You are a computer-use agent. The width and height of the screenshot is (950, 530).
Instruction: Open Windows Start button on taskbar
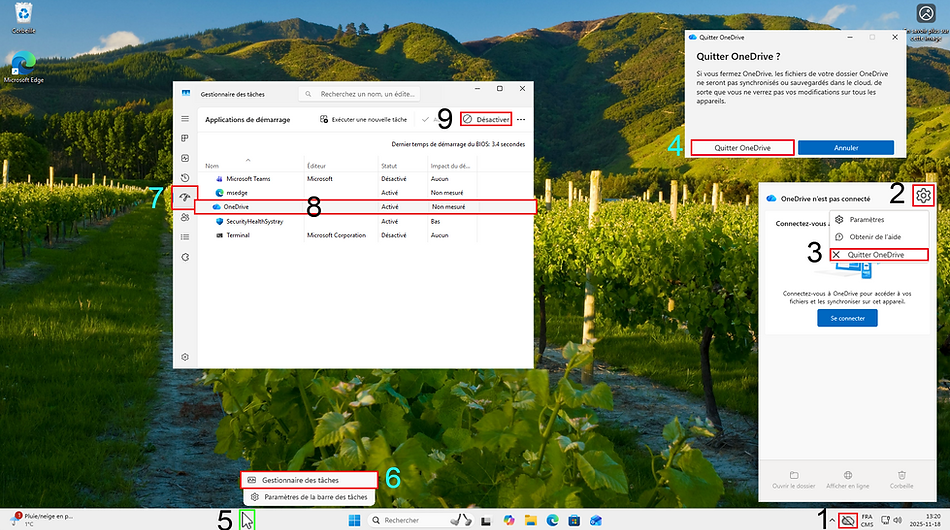(354, 520)
